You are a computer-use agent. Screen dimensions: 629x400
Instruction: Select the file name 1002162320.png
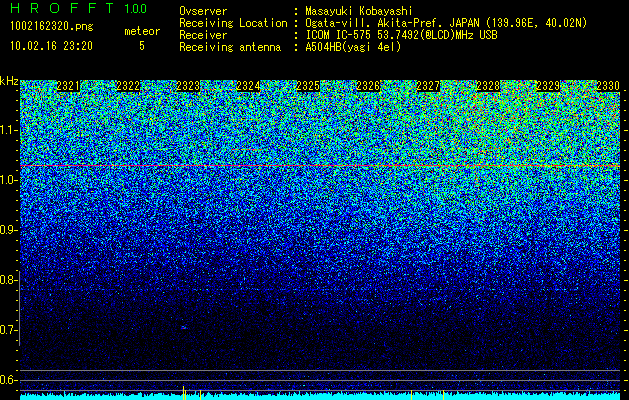click(x=52, y=27)
